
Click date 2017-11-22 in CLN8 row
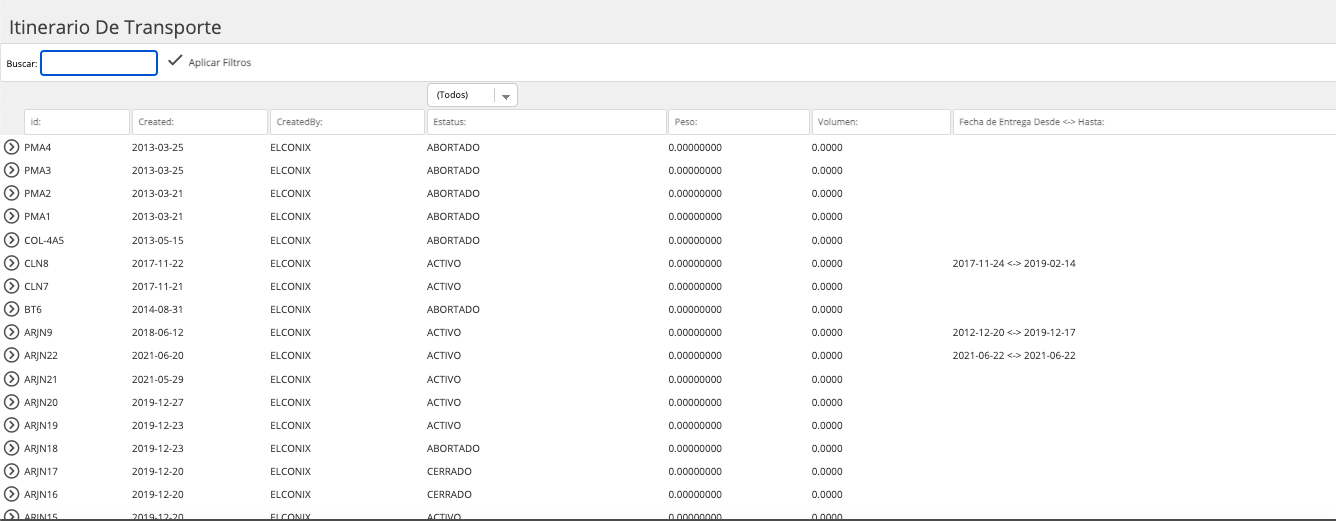tap(156, 263)
